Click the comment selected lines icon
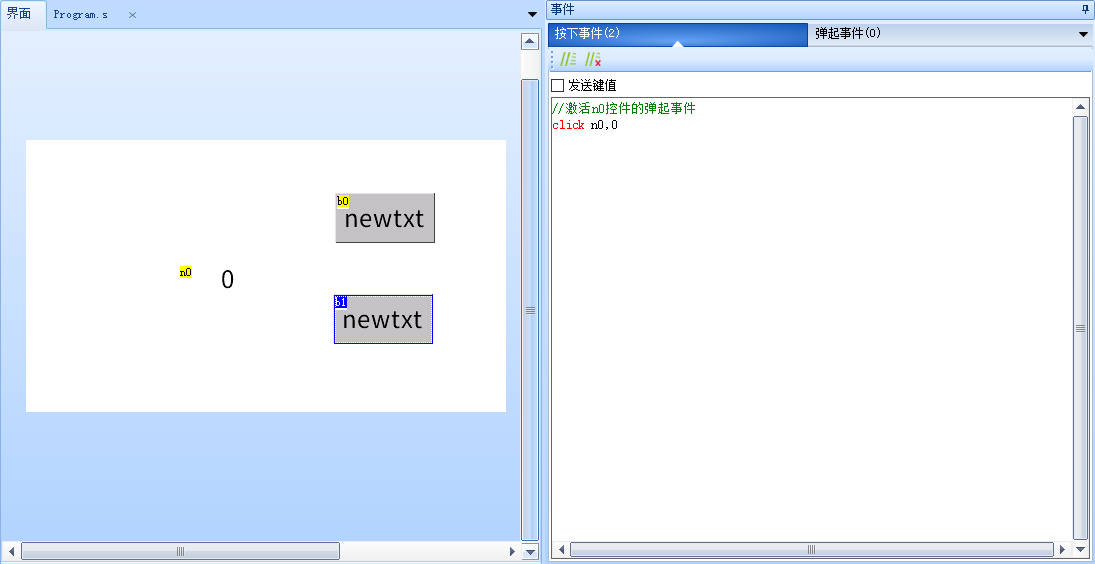Viewport: 1095px width, 564px height. [568, 60]
